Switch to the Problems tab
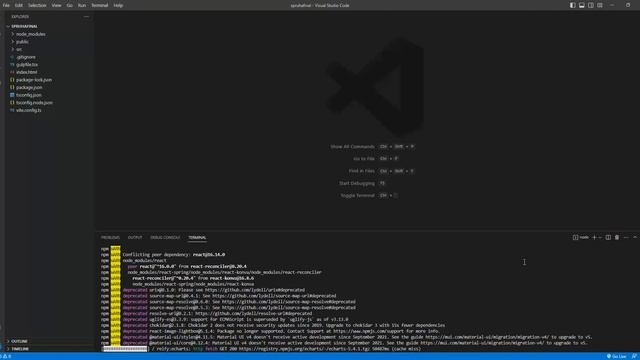The image size is (640, 360). pos(110,238)
